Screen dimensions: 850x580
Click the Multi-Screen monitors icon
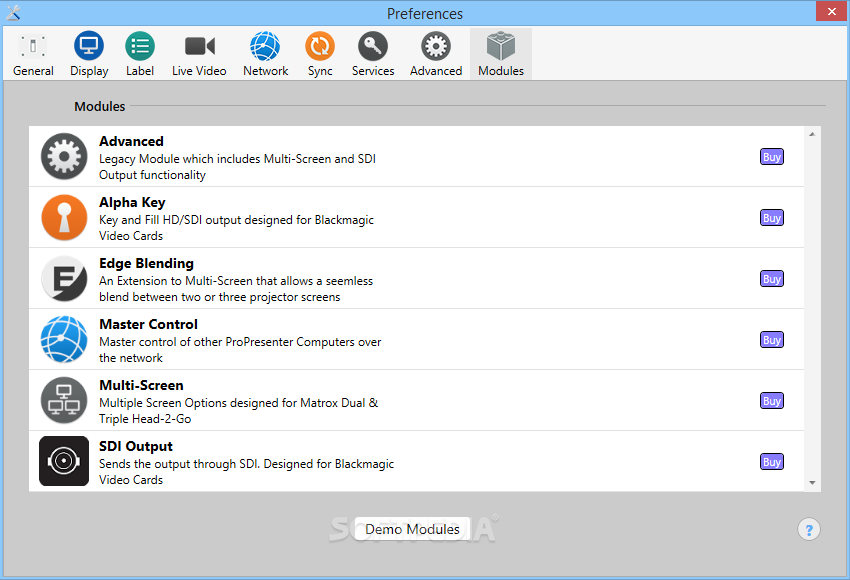[64, 401]
